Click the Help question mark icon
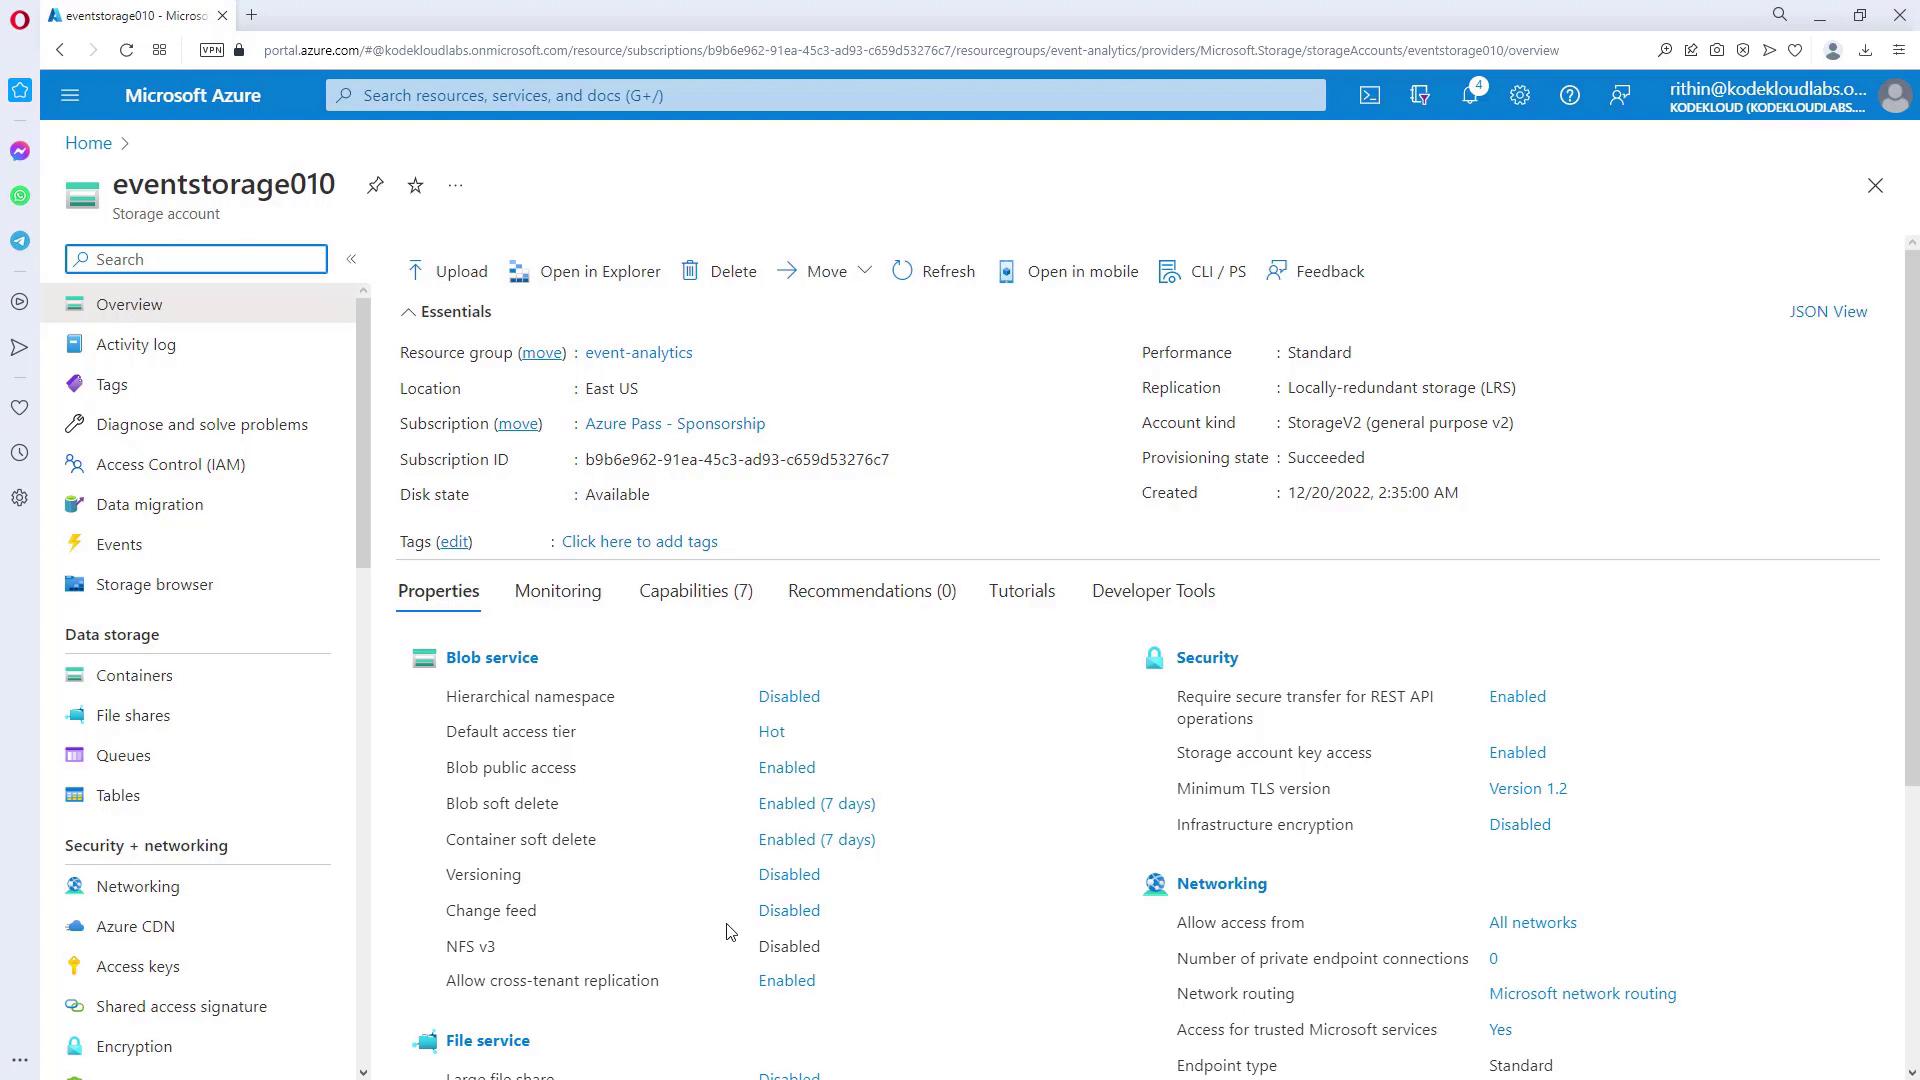Image resolution: width=1920 pixels, height=1080 pixels. click(x=1569, y=95)
